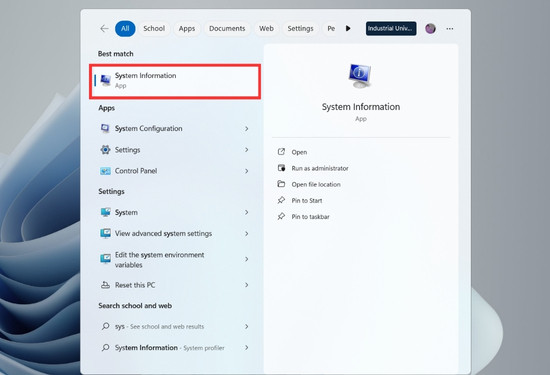Select Pin to Start
Viewport: 550px width, 375px height.
307,200
